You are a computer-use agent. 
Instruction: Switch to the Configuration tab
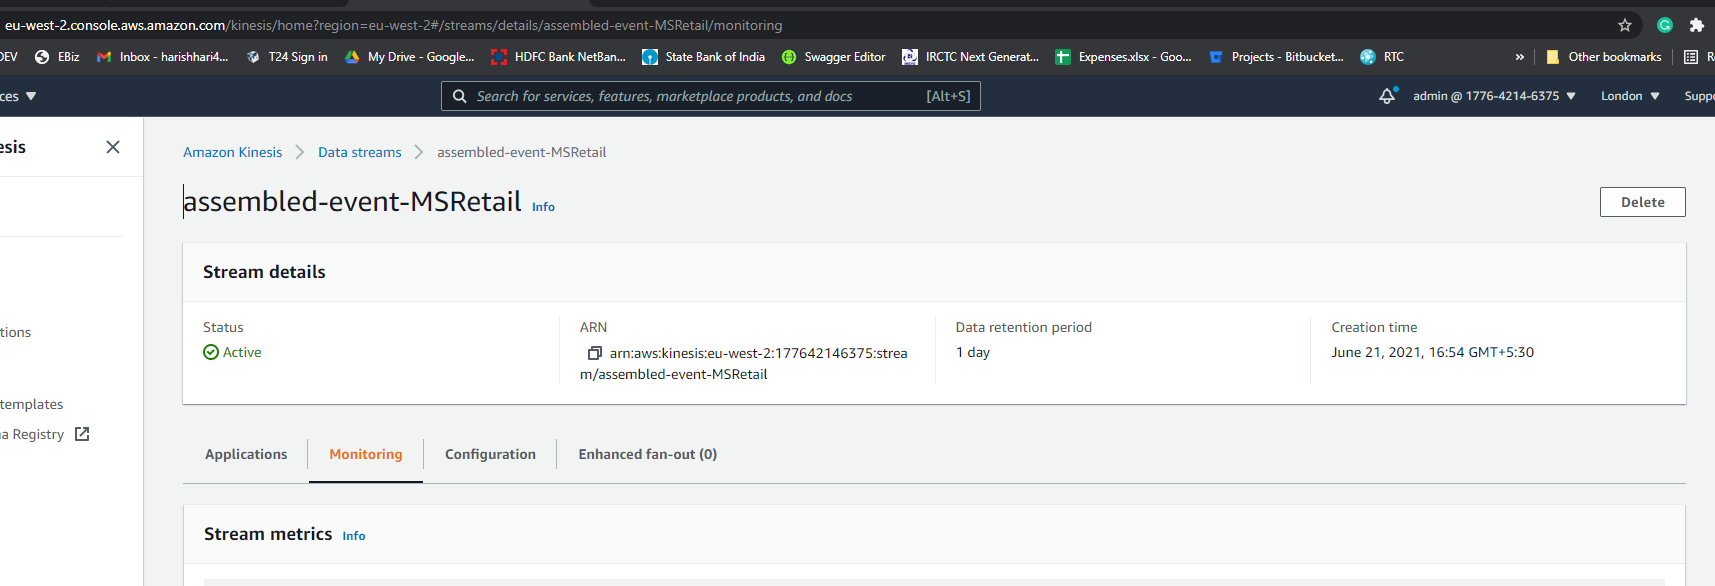490,454
